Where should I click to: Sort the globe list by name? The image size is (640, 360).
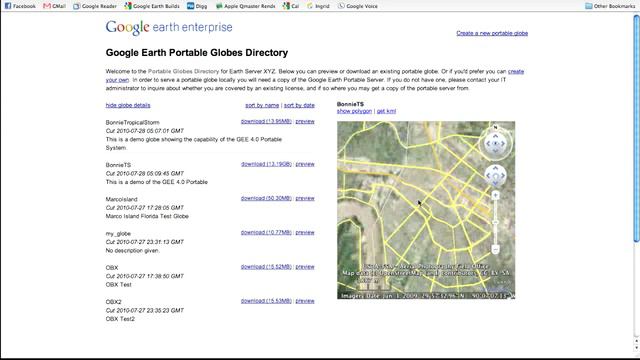262,105
